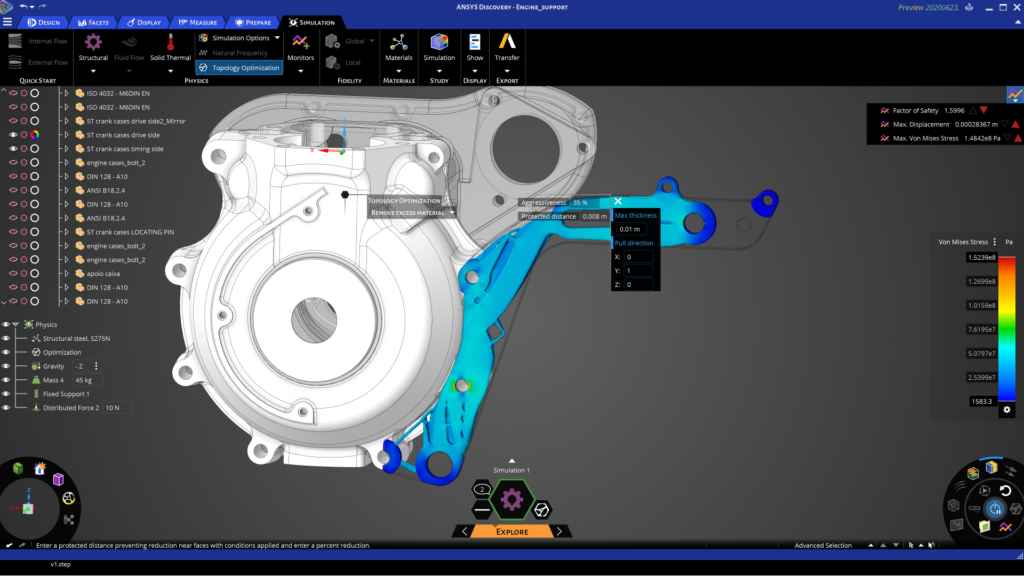Viewport: 1024px width, 576px height.
Task: Open legend settings gear below color scale
Action: click(1007, 409)
